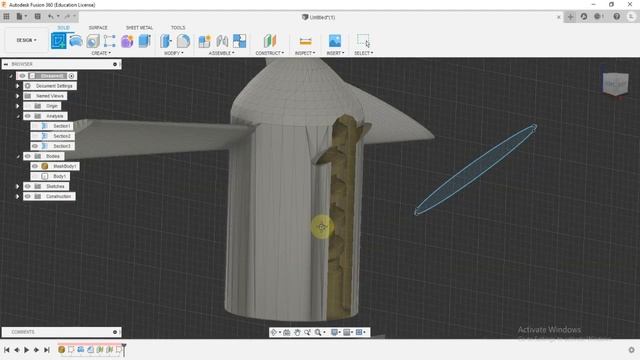This screenshot has height=360, width=640.
Task: Open the SELECT dropdown menu
Action: tap(363, 53)
